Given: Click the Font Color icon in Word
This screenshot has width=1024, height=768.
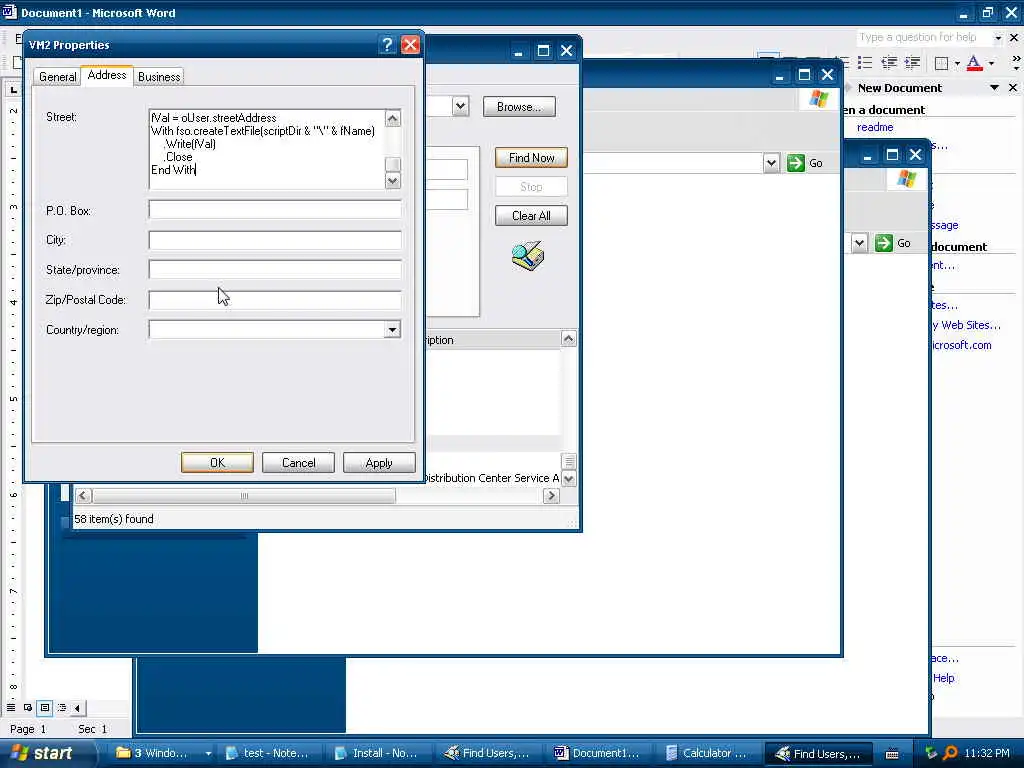Looking at the screenshot, I should point(974,63).
